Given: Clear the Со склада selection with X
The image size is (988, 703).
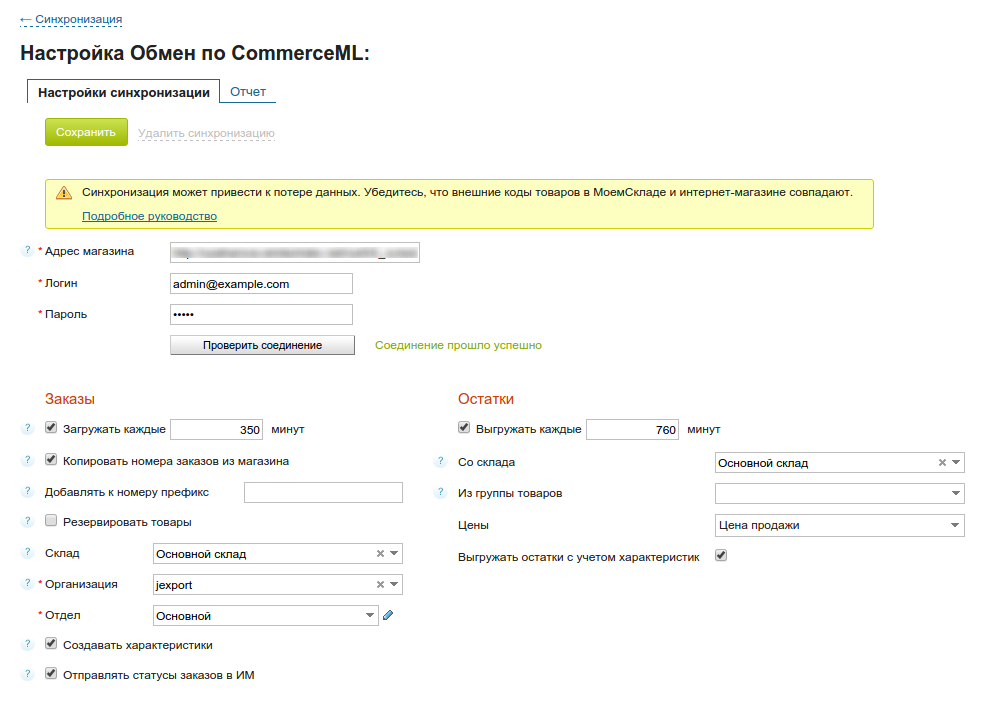Looking at the screenshot, I should pos(942,463).
